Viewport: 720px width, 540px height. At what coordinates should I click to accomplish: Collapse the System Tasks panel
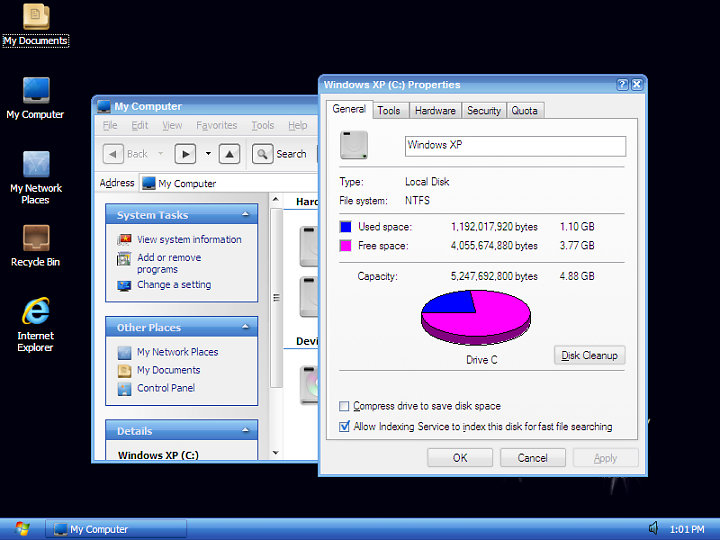(245, 214)
